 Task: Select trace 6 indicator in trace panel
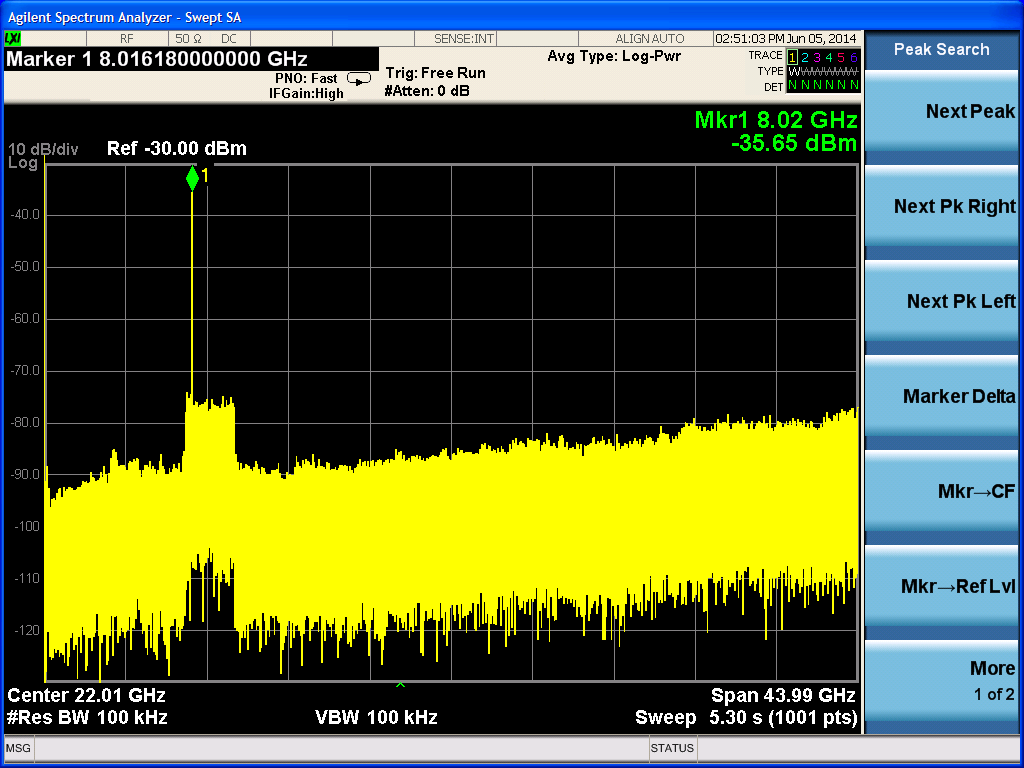point(854,57)
